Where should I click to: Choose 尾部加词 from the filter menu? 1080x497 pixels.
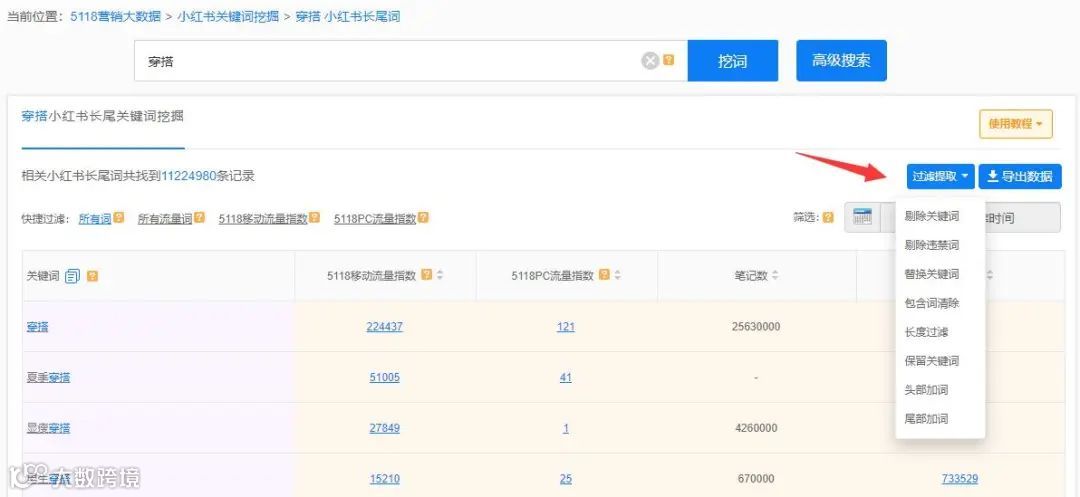click(926, 419)
